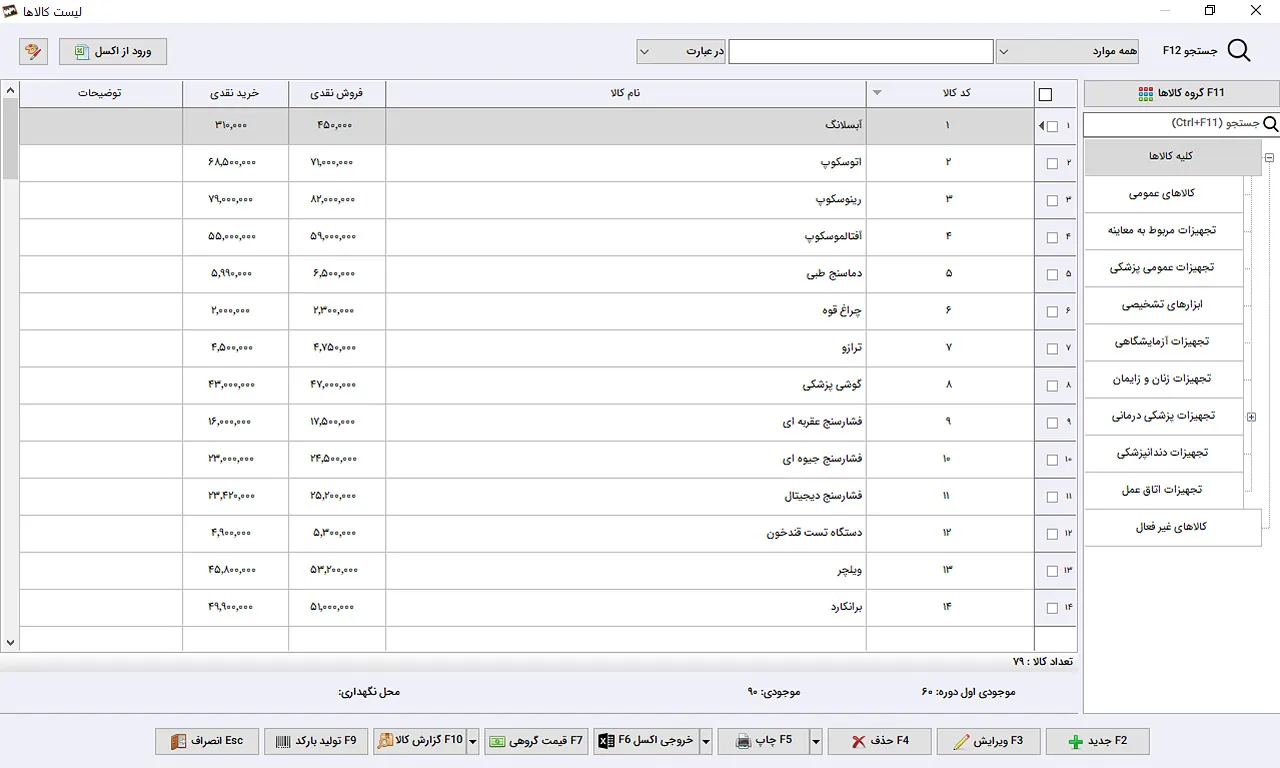Select the گوشی پزشکی product name cell
The width and height of the screenshot is (1280, 768).
click(x=626, y=385)
